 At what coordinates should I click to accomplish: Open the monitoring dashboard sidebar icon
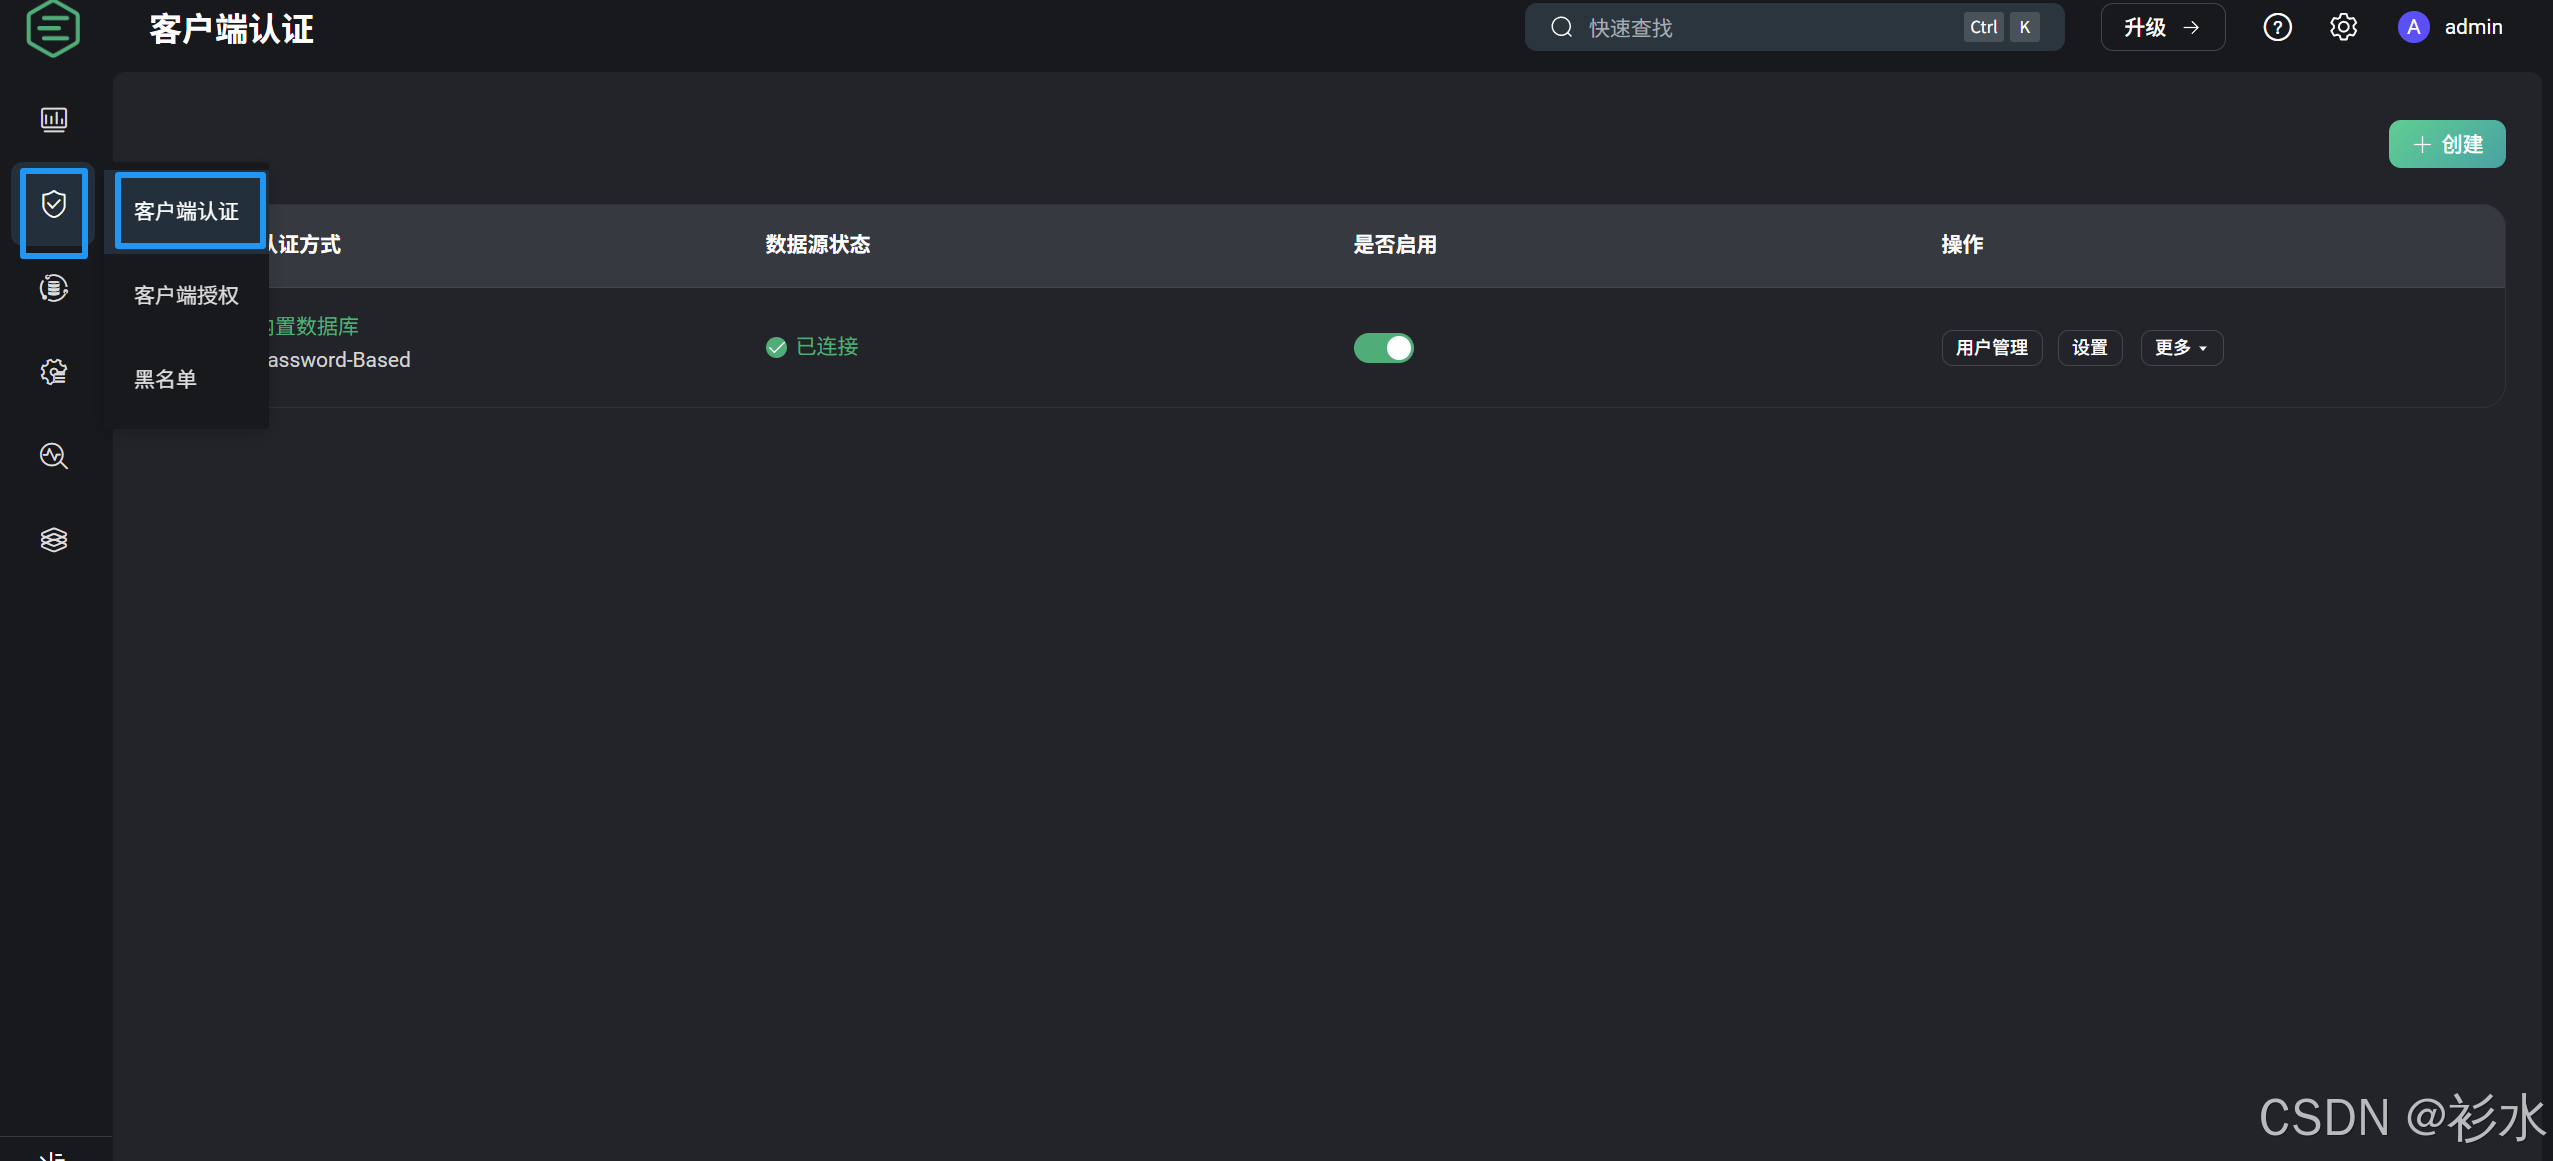click(54, 120)
